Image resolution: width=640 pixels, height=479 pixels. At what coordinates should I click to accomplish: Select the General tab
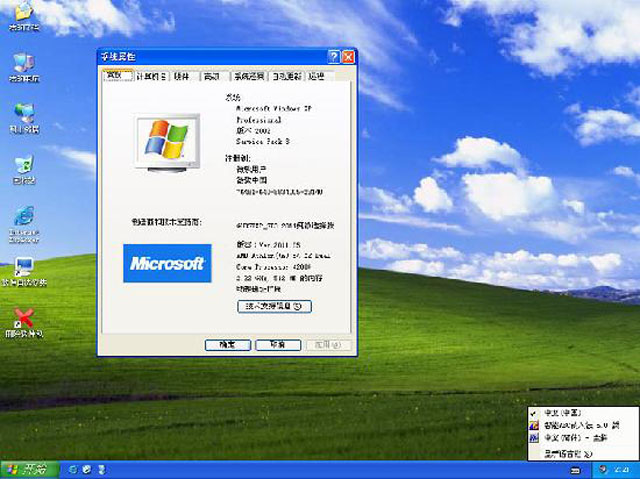(118, 75)
